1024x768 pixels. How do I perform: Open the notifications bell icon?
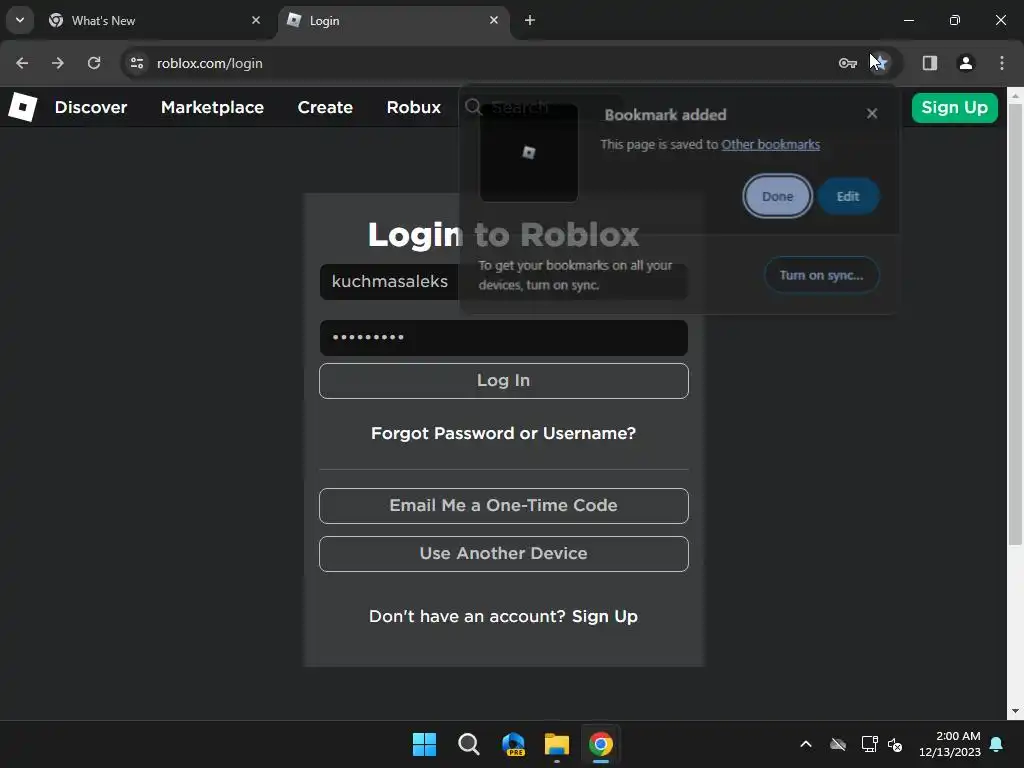click(x=997, y=744)
